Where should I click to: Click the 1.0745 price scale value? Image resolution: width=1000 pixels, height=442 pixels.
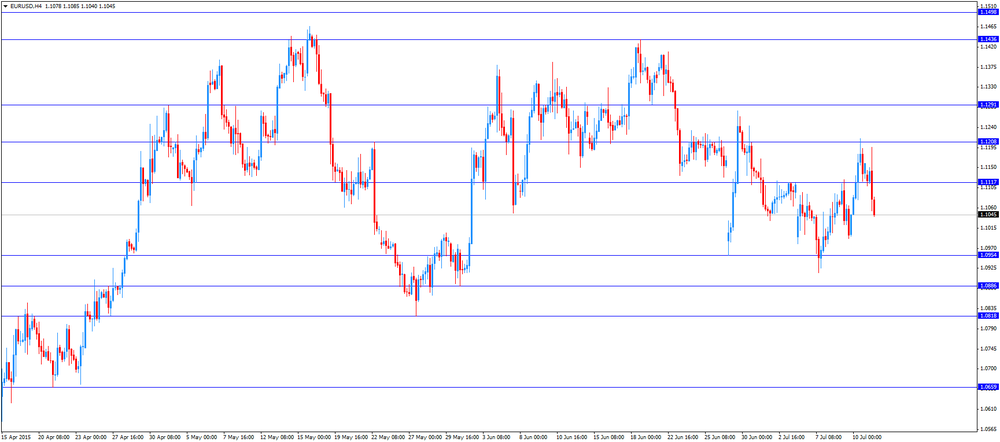click(x=987, y=348)
